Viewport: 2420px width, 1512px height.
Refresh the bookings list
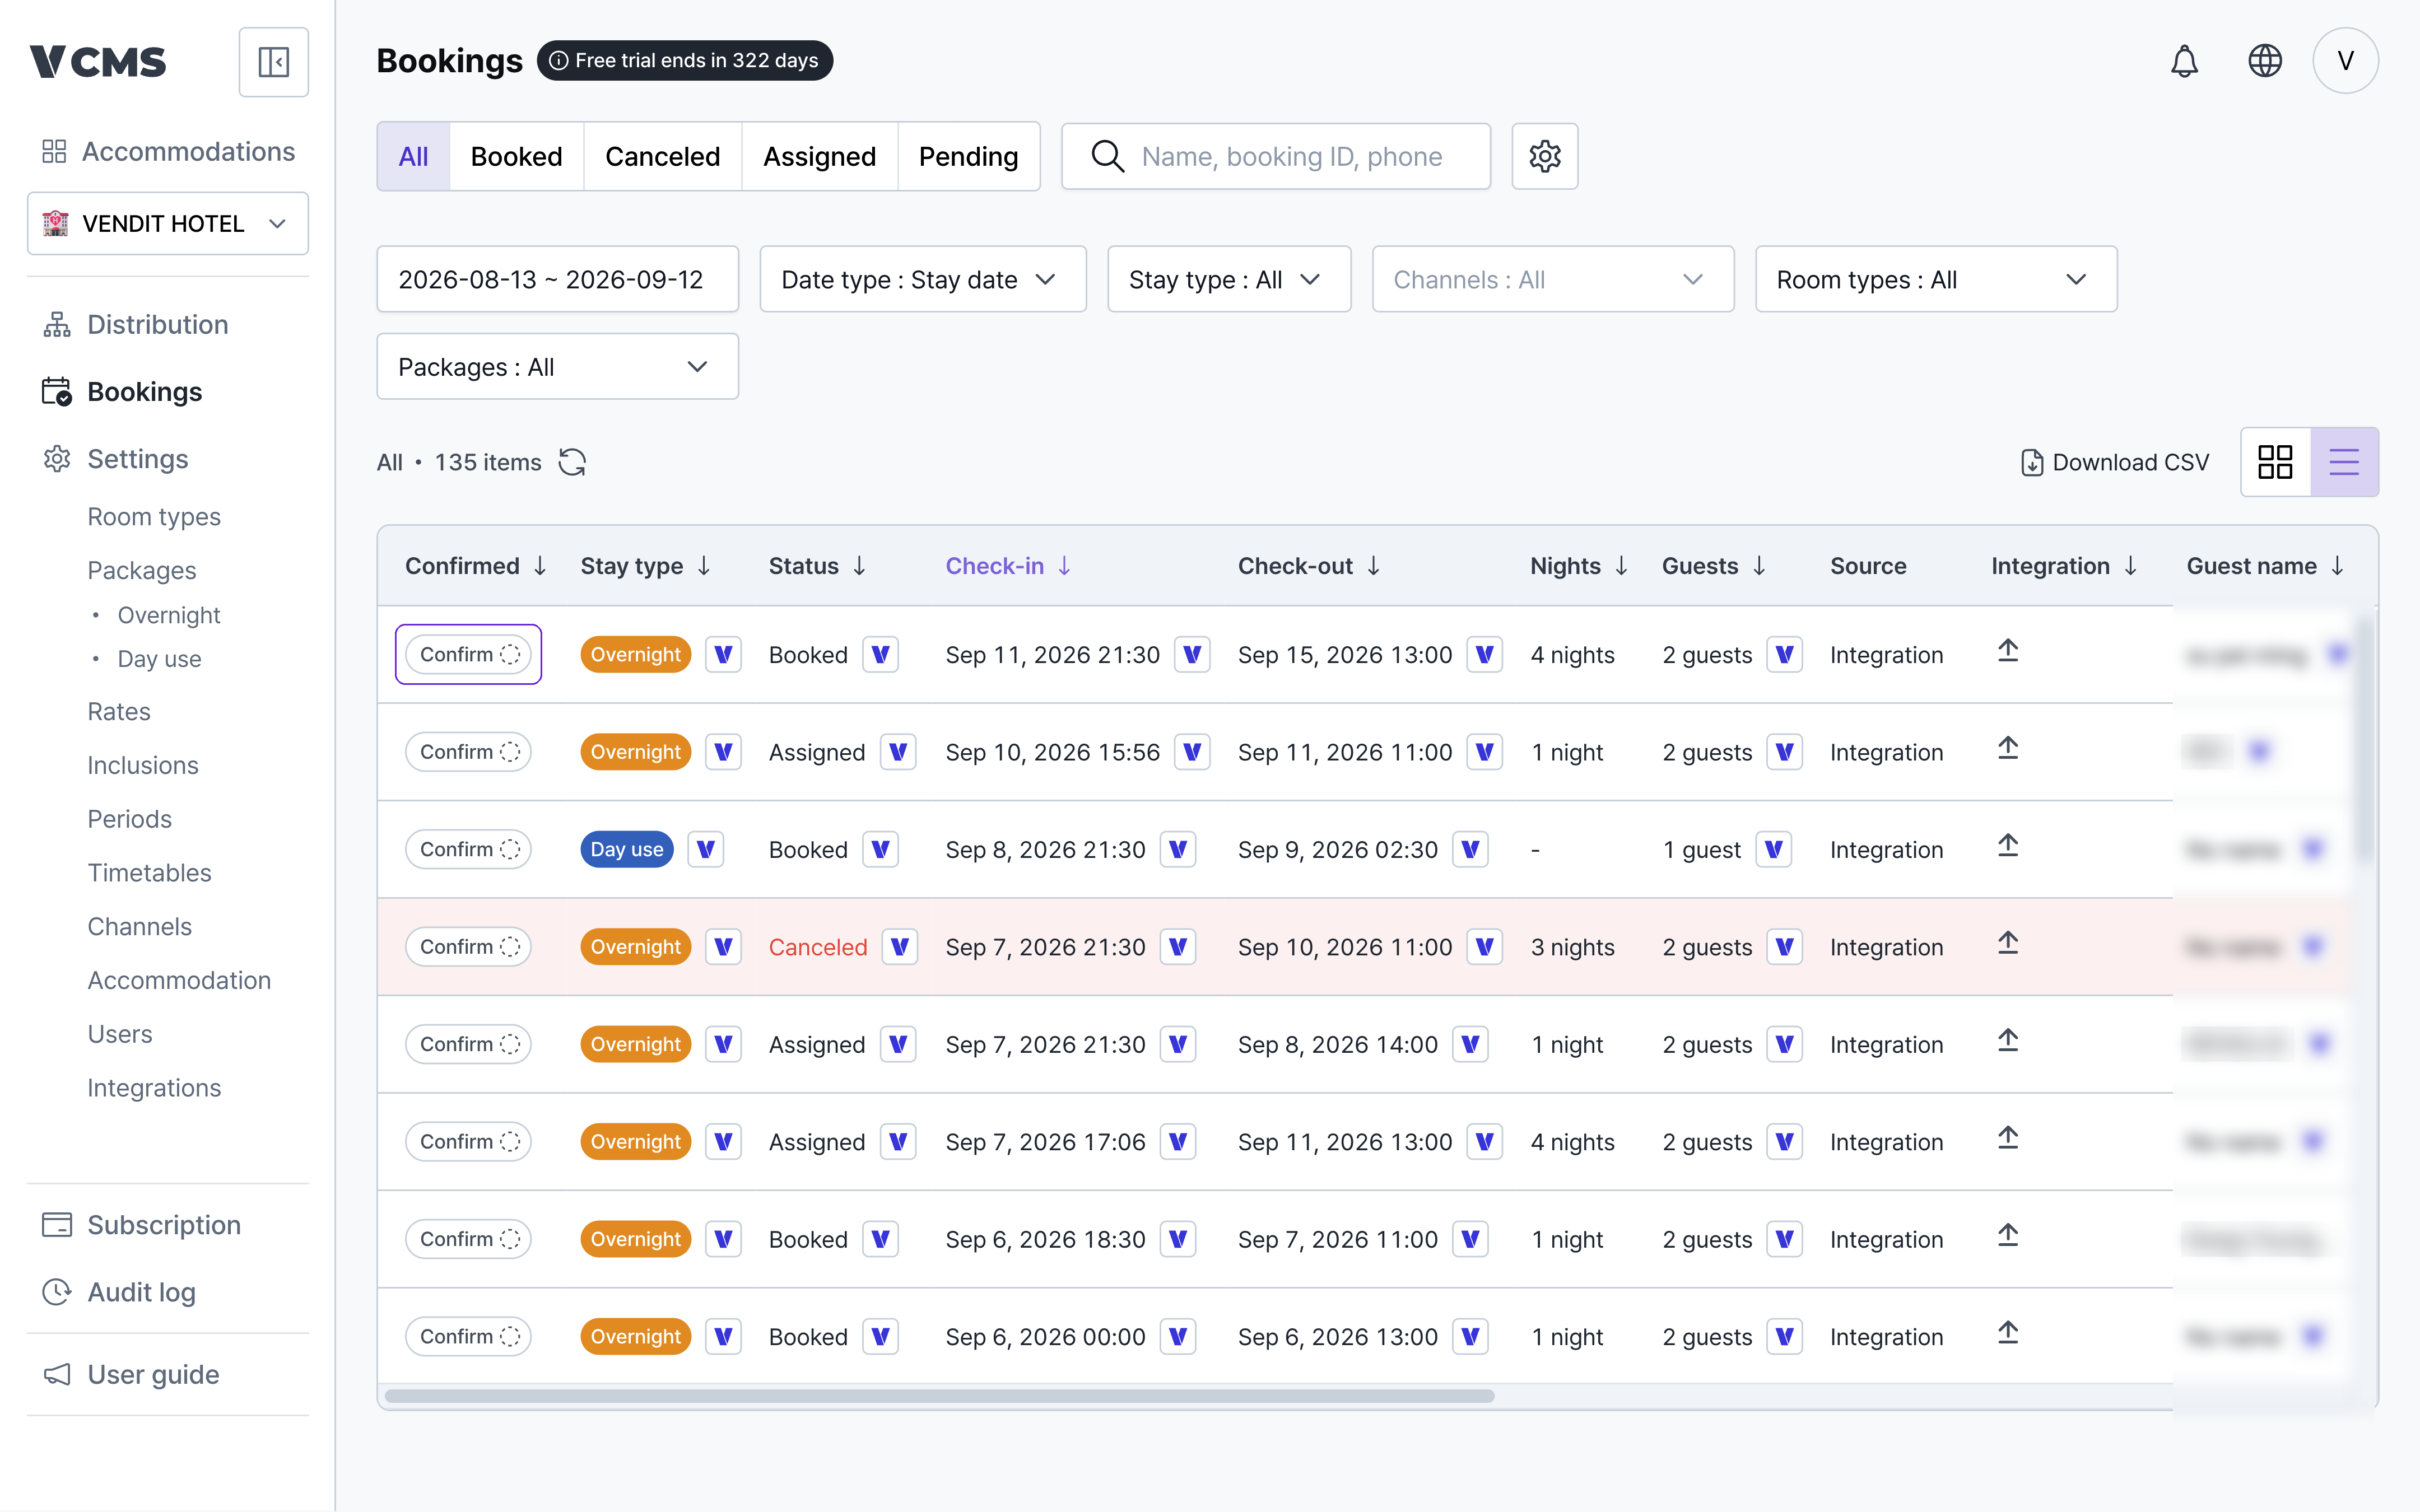(x=572, y=462)
